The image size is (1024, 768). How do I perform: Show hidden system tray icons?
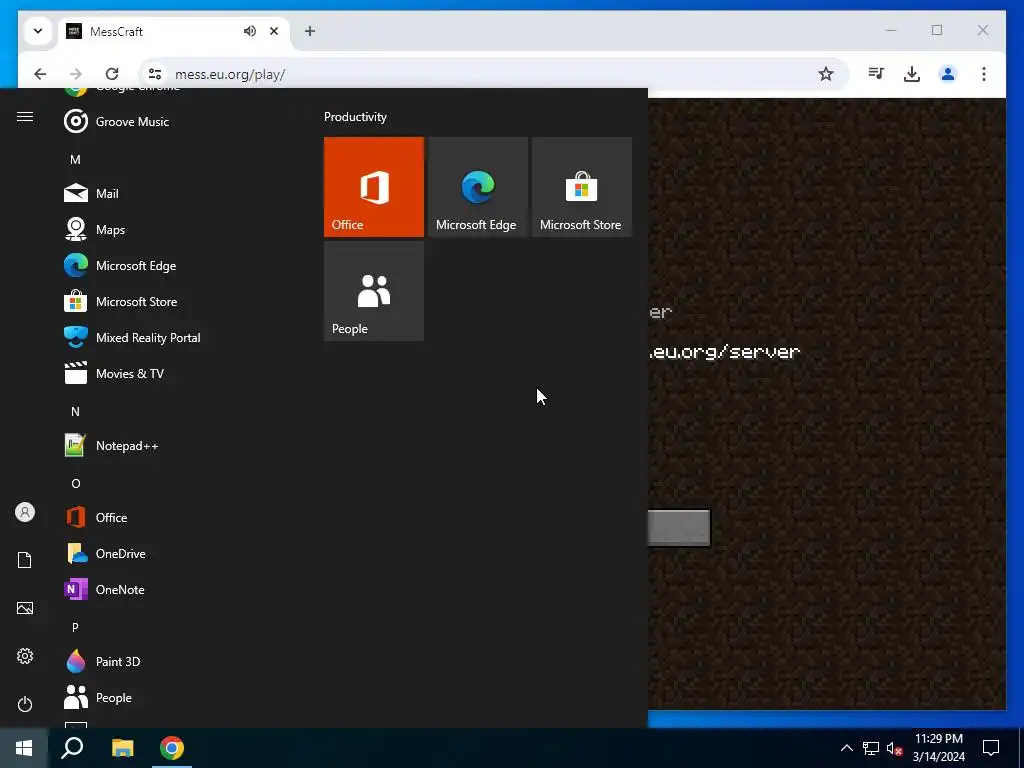coord(846,748)
